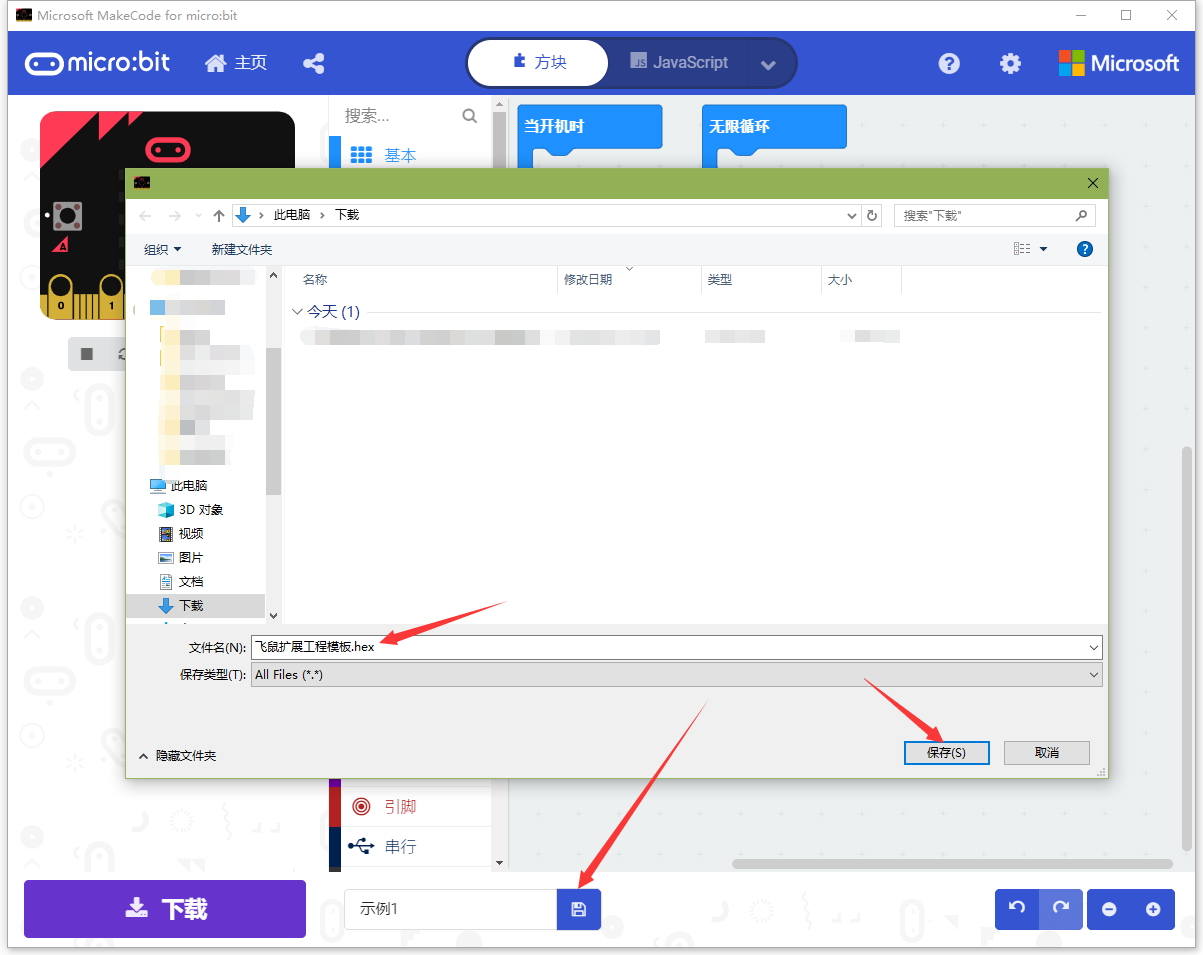Click 隐藏文件夹 to hide folders

click(x=177, y=755)
